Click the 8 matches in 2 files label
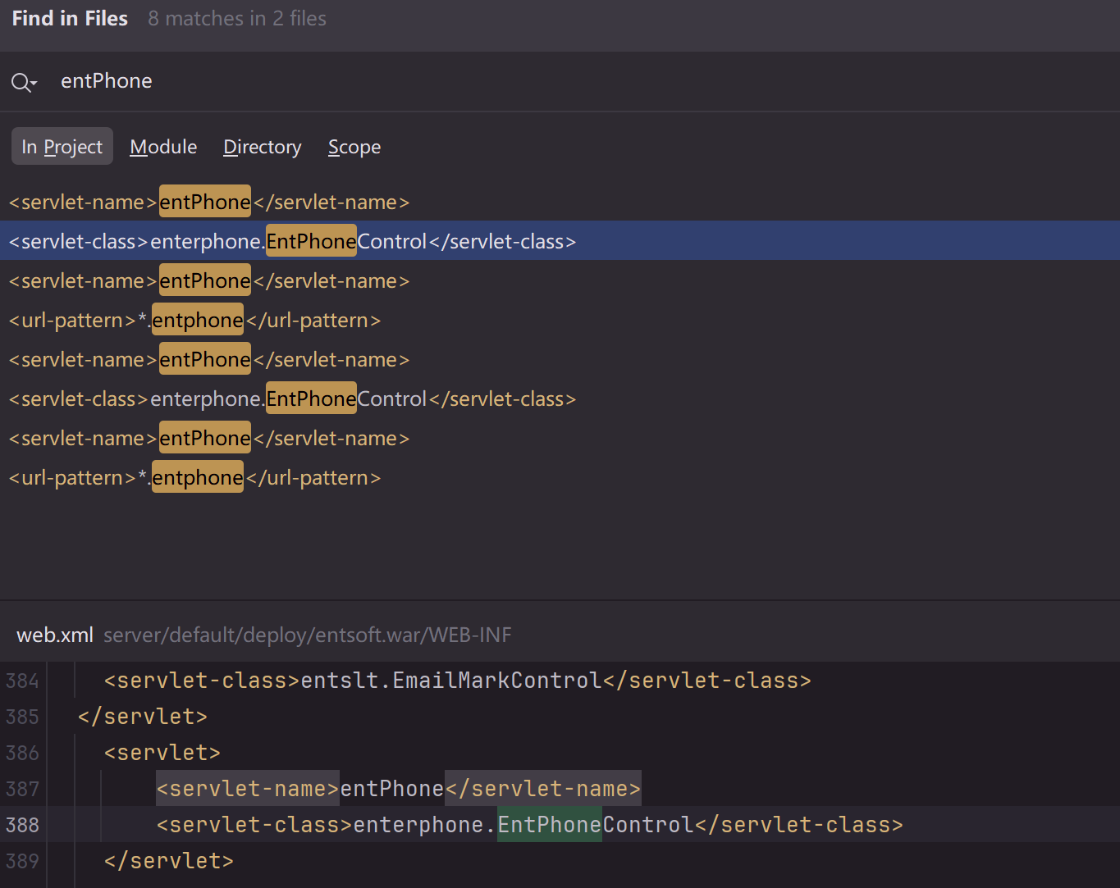Viewport: 1120px width, 888px height. tap(237, 18)
